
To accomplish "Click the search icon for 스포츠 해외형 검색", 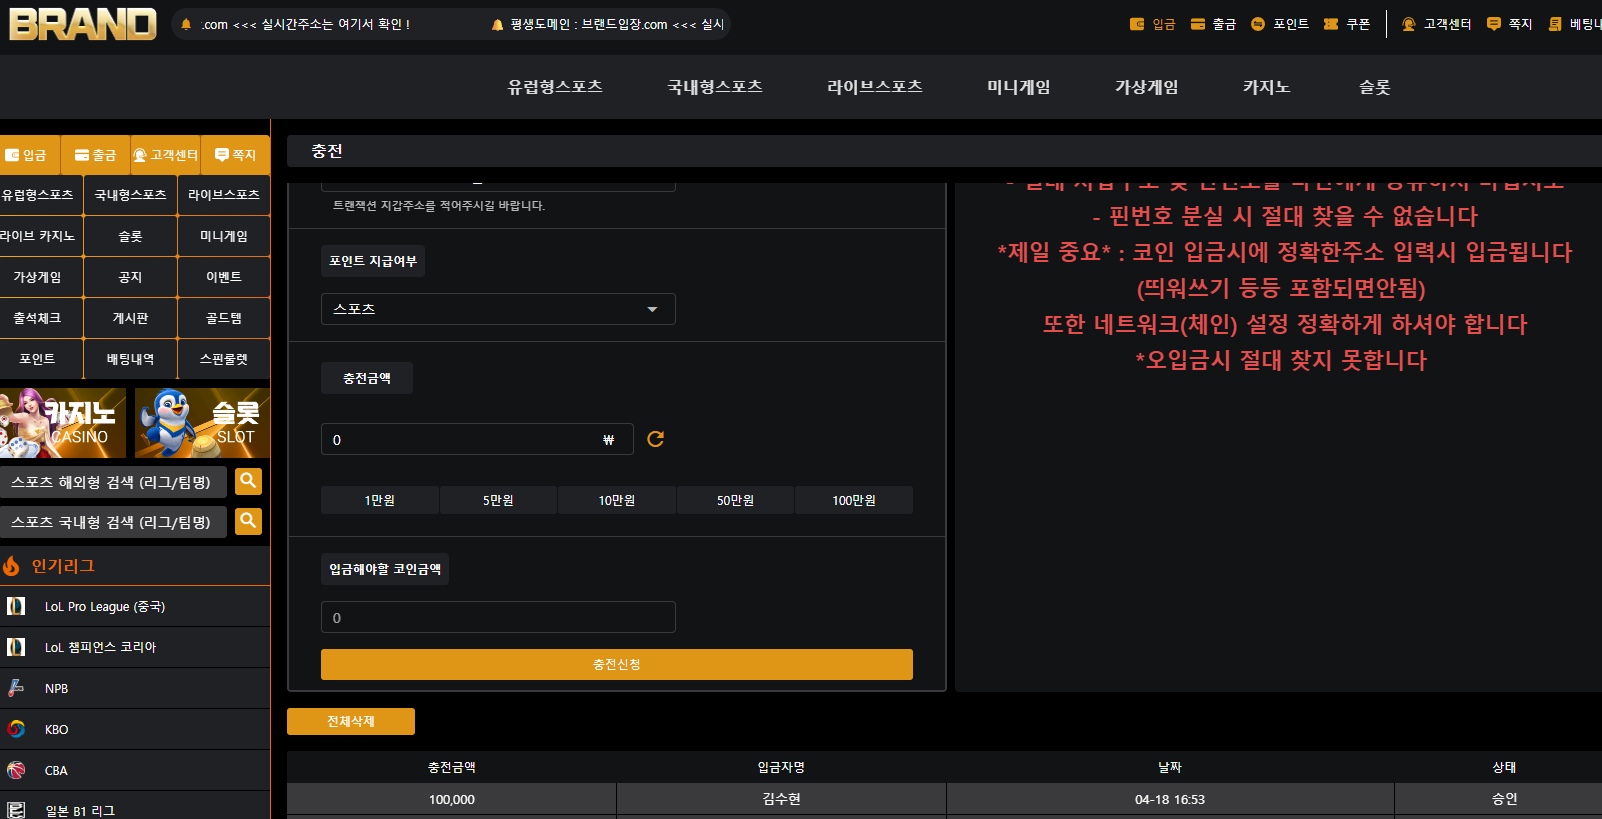I will pyautogui.click(x=248, y=481).
